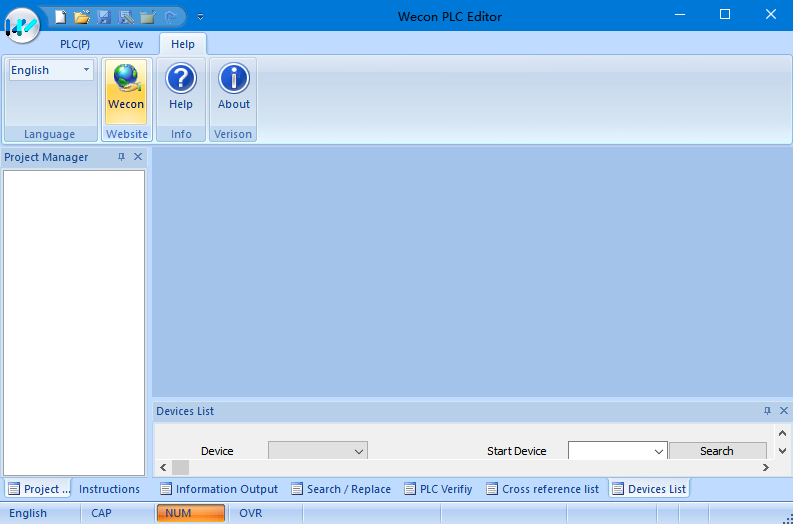Open the Information Output tab
The height and width of the screenshot is (524, 793).
(218, 489)
